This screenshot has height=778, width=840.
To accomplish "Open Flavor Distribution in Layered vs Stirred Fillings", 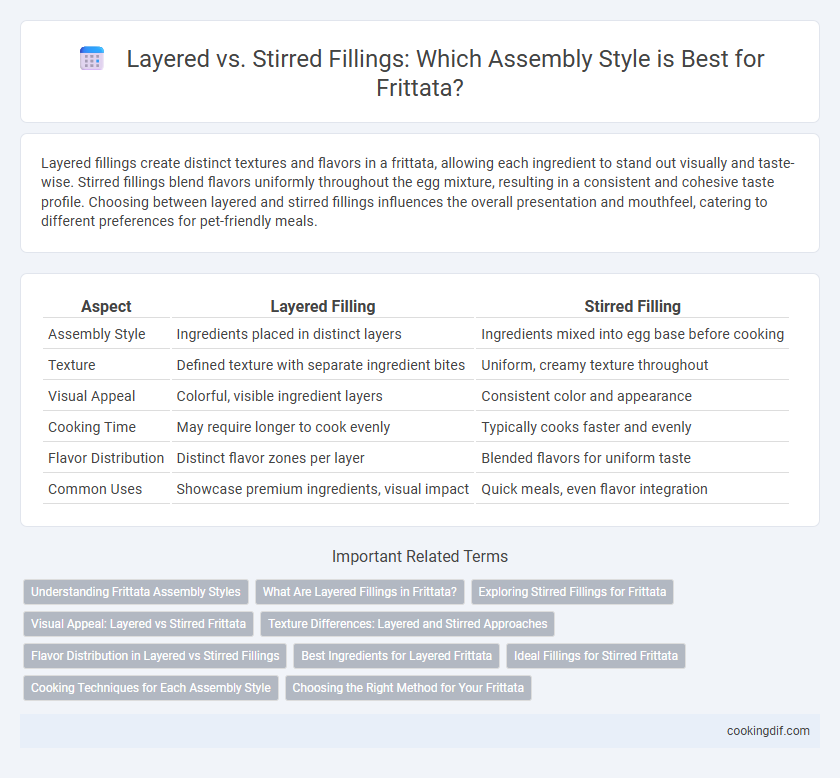I will click(155, 656).
